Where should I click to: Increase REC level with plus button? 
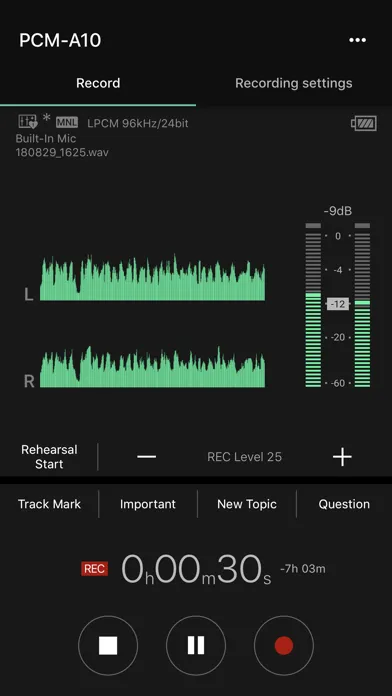pyautogui.click(x=342, y=457)
